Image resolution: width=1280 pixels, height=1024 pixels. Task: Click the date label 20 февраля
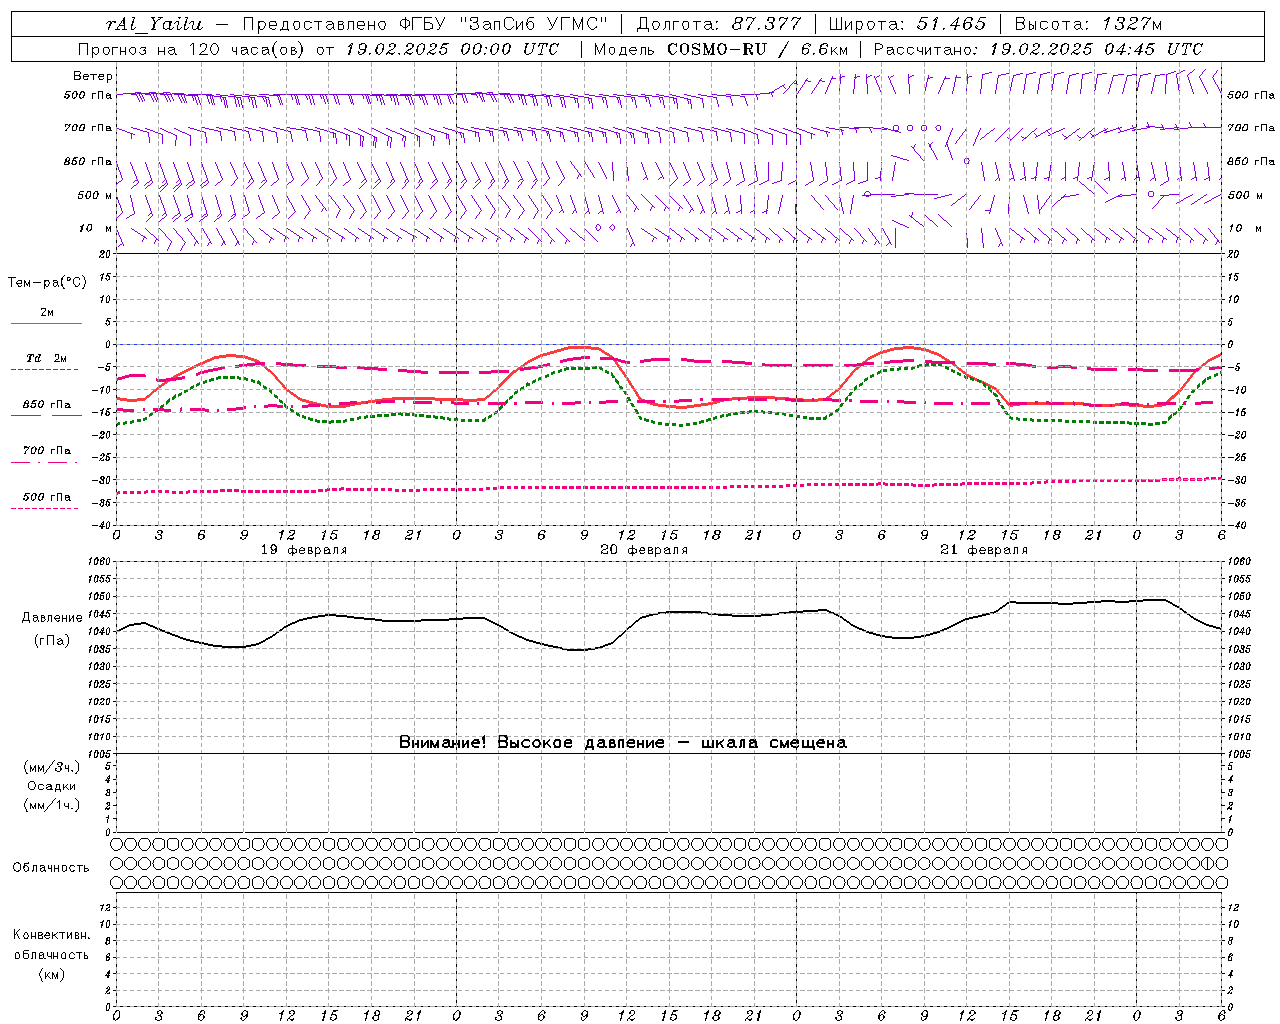point(644,550)
